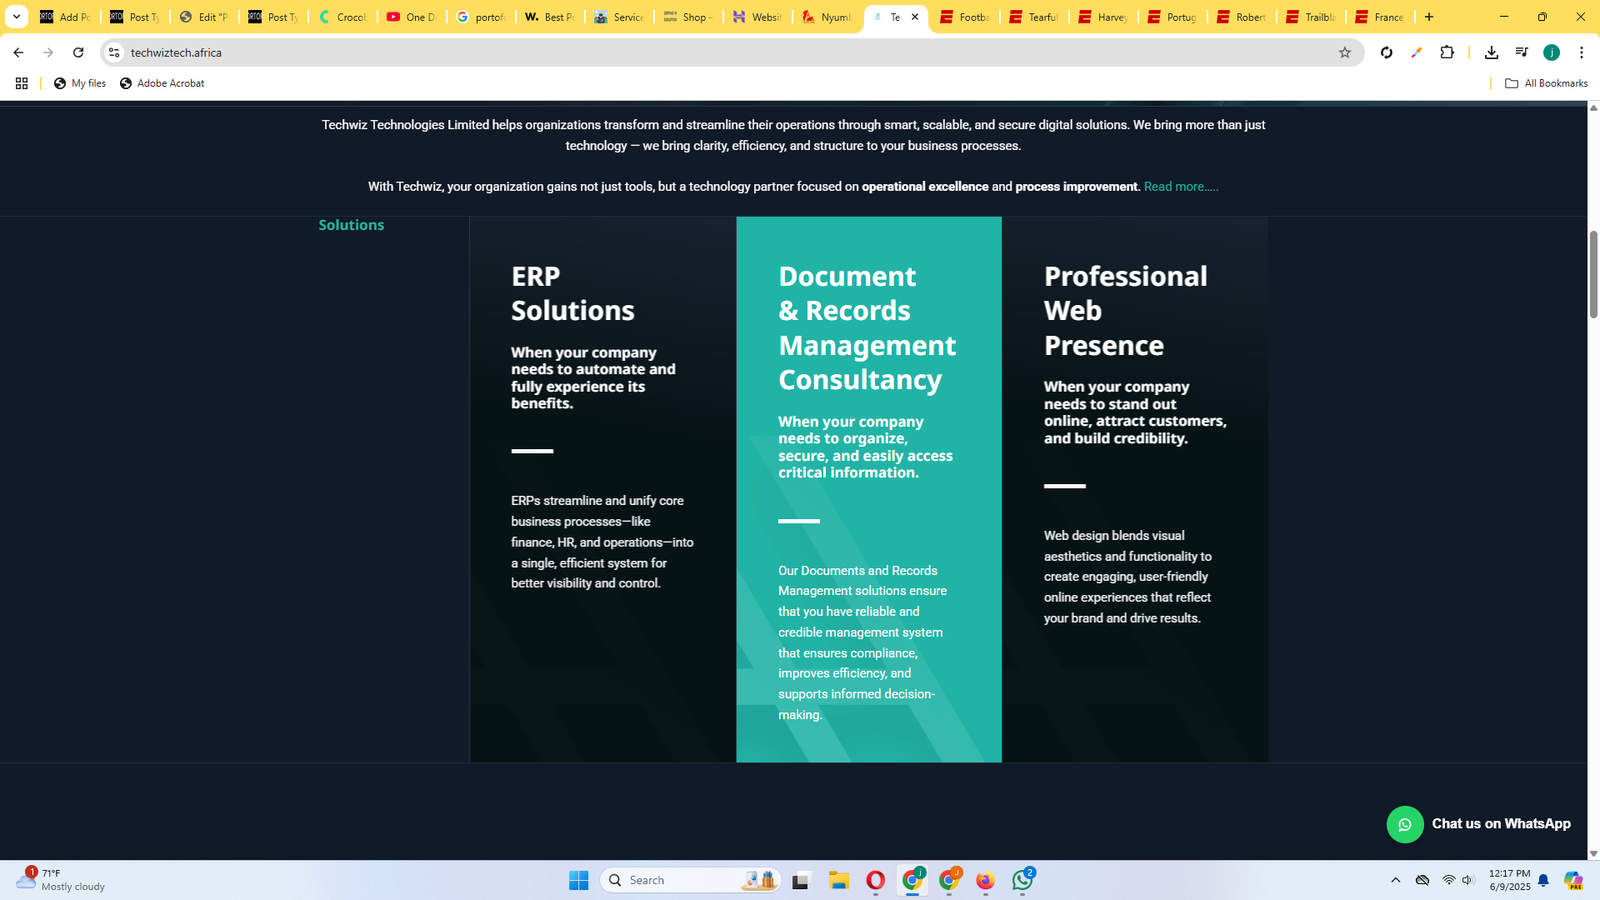Click the circular sync extension icon
Viewport: 1600px width, 900px height.
click(1386, 52)
